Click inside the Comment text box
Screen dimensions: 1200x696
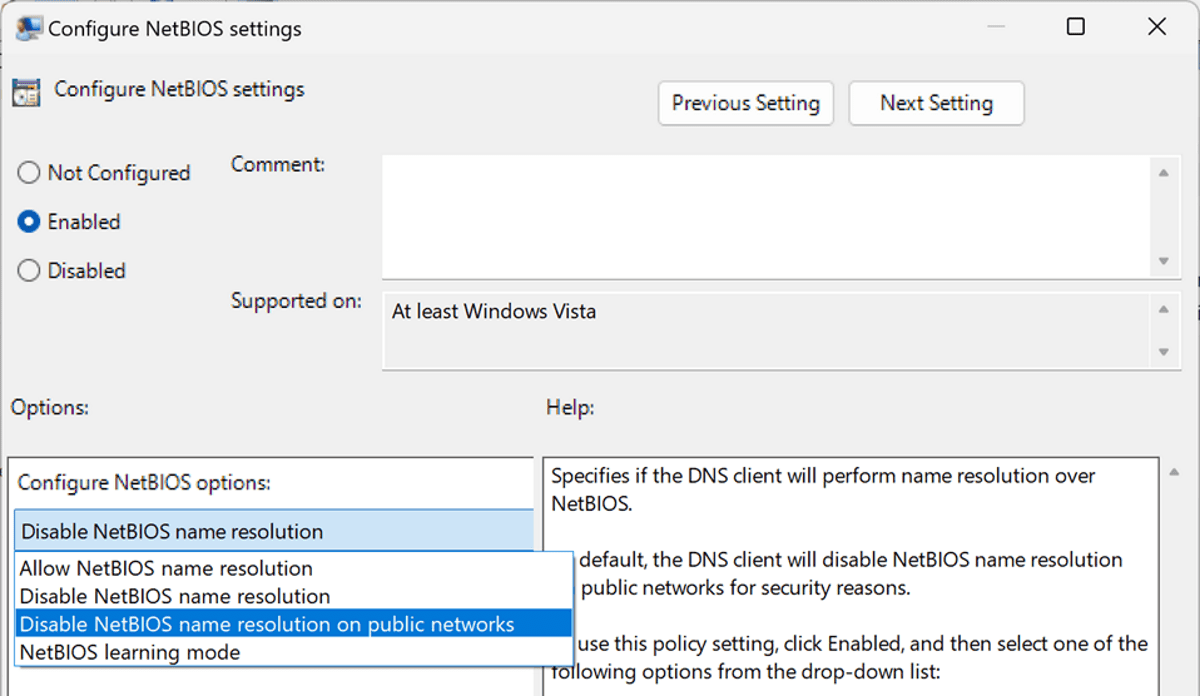[765, 215]
